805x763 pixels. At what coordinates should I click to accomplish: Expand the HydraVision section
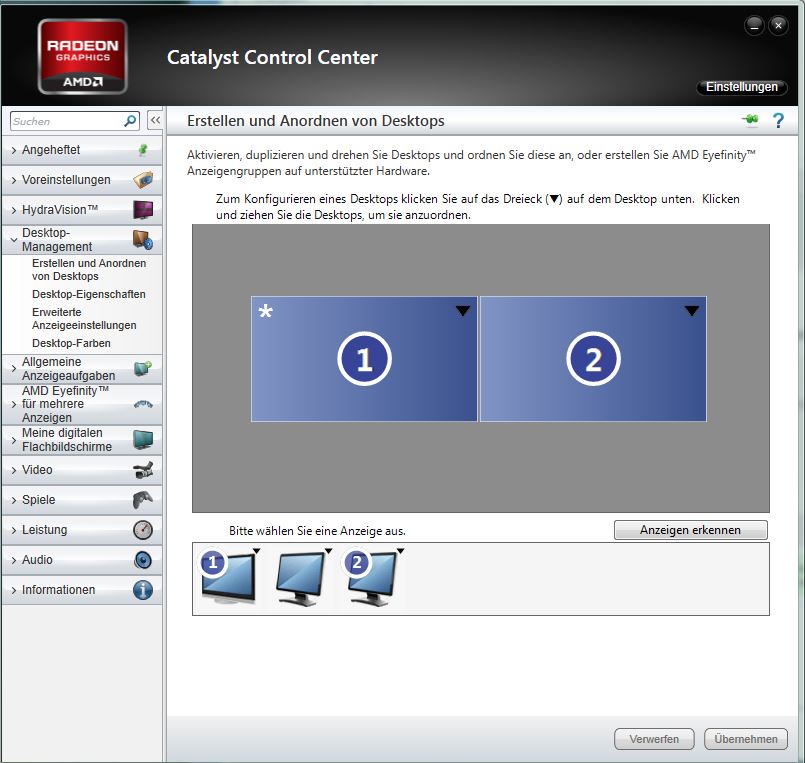[82, 209]
